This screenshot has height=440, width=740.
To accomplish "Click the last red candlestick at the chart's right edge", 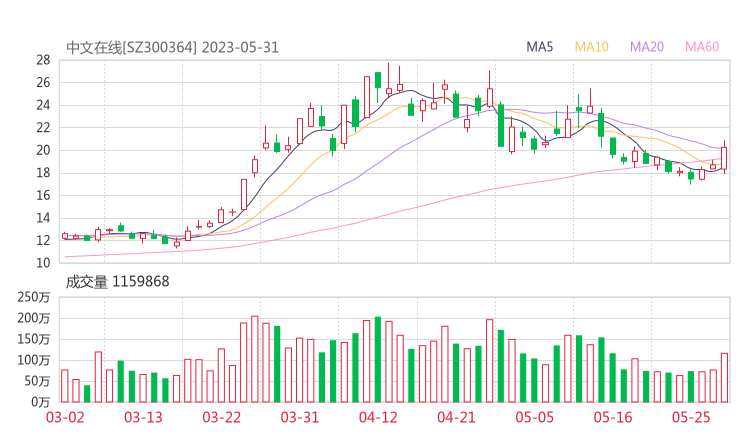I will tap(724, 158).
